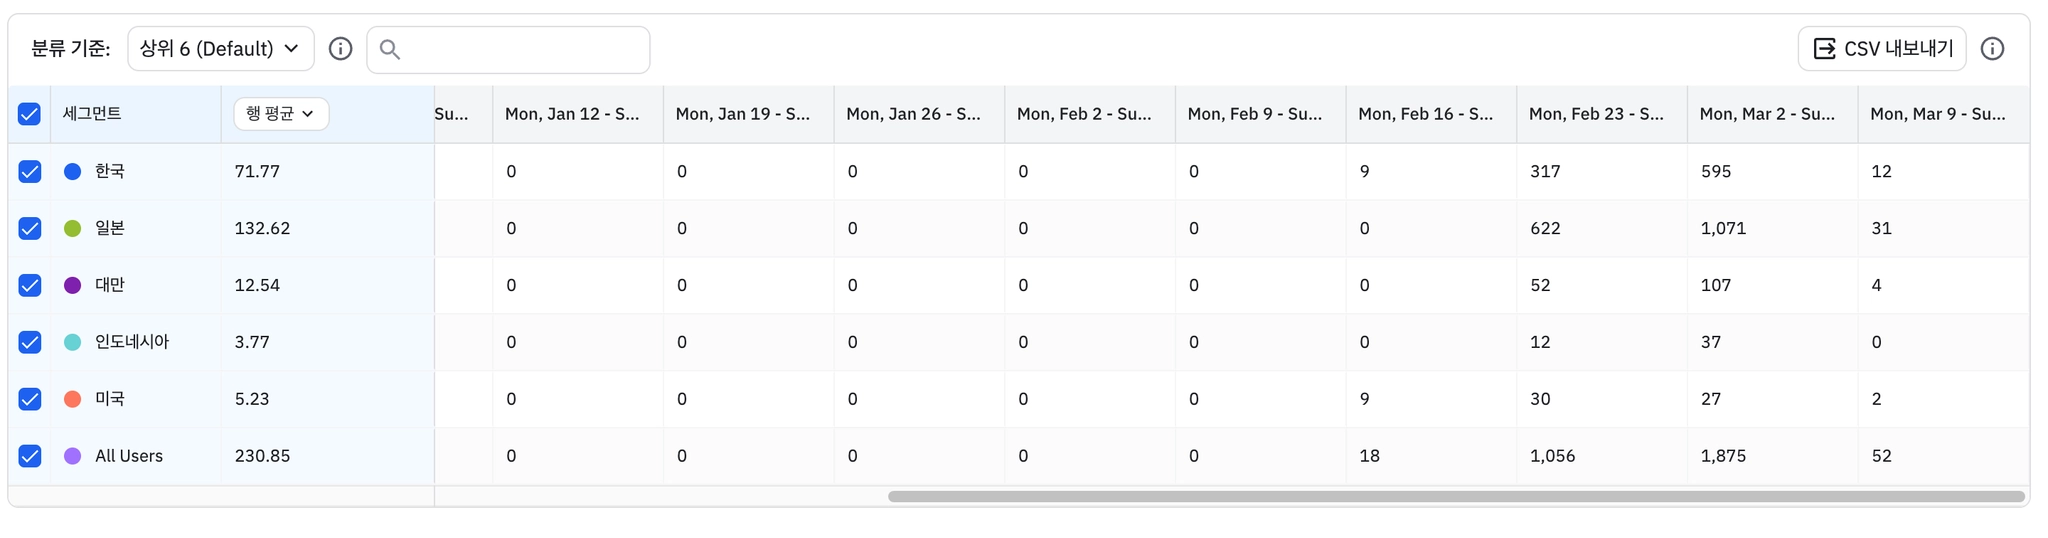Image resolution: width=2048 pixels, height=538 pixels.
Task: Click the info icon next to CSV export
Action: pos(1992,49)
